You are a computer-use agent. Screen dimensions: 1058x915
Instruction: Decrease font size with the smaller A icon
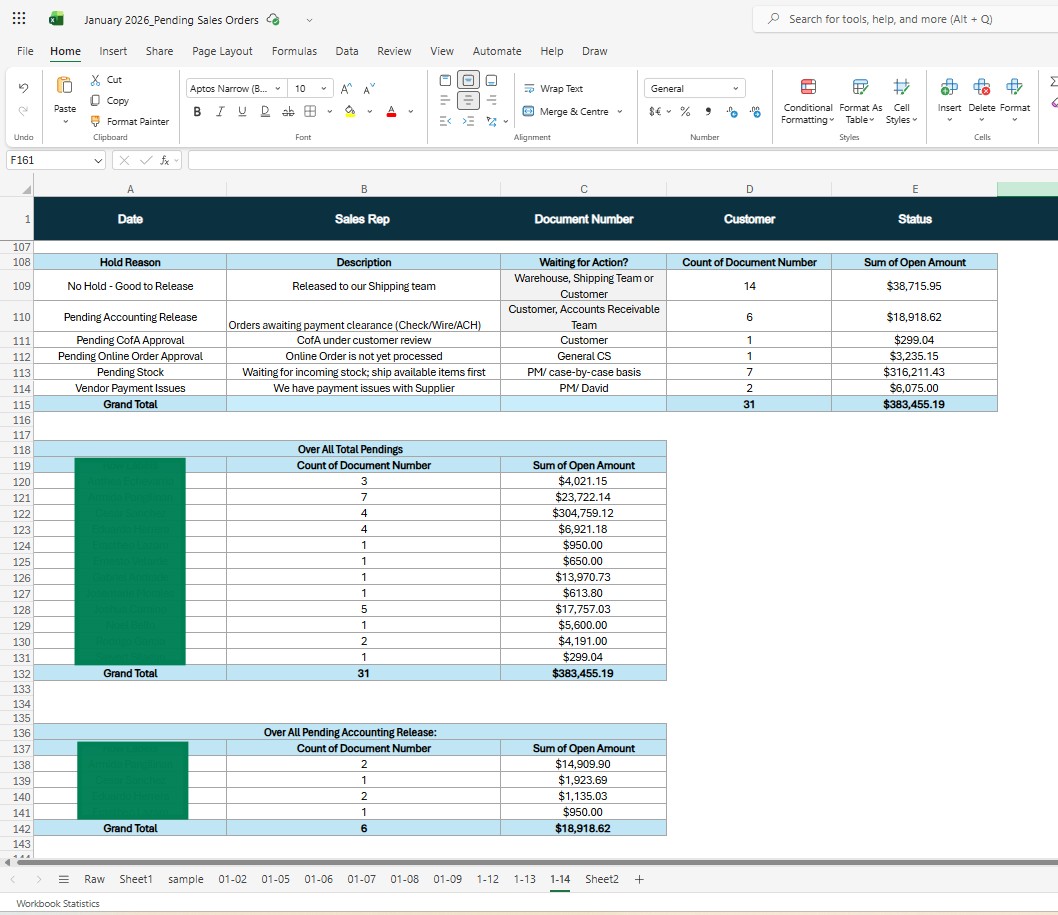pos(369,88)
